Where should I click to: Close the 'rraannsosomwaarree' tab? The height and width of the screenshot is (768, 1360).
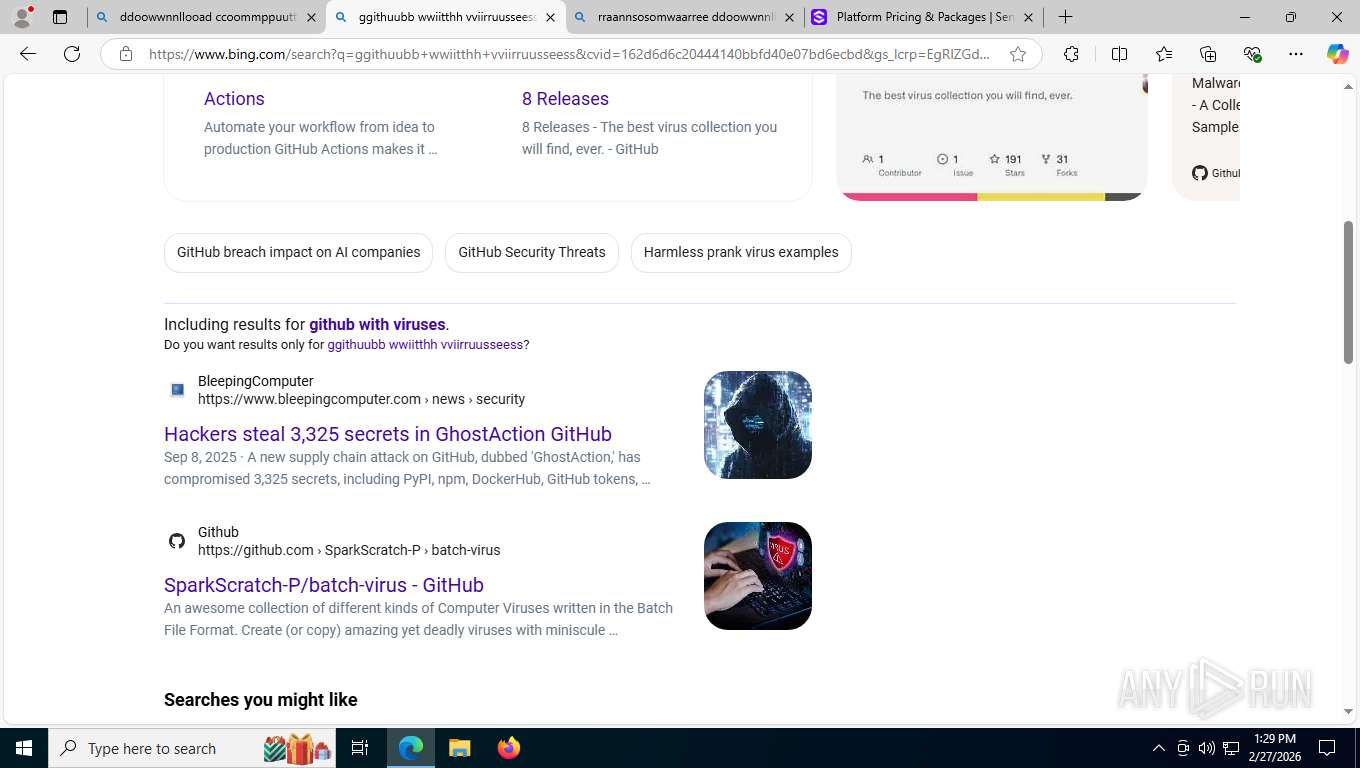[789, 17]
